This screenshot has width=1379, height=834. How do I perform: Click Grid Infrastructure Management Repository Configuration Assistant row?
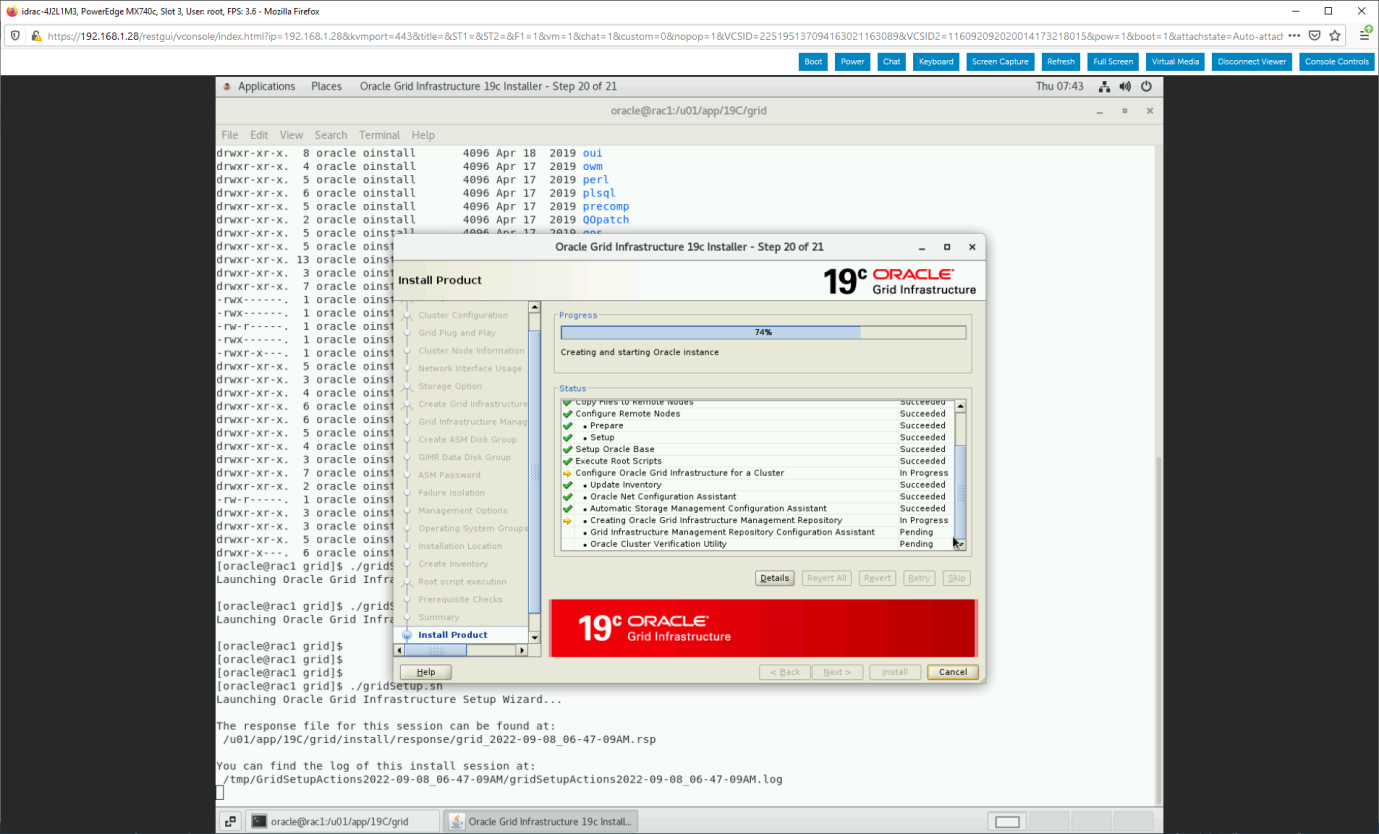coord(757,532)
